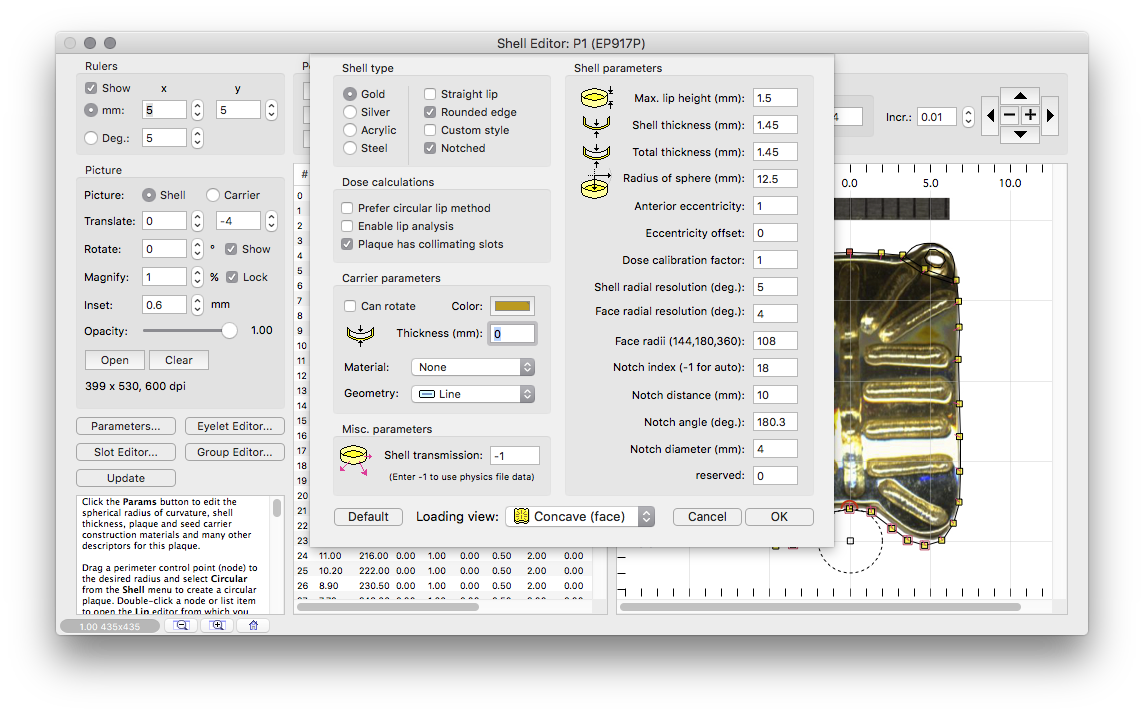Open the Eyelet Editor
Image resolution: width=1144 pixels, height=715 pixels.
(235, 426)
